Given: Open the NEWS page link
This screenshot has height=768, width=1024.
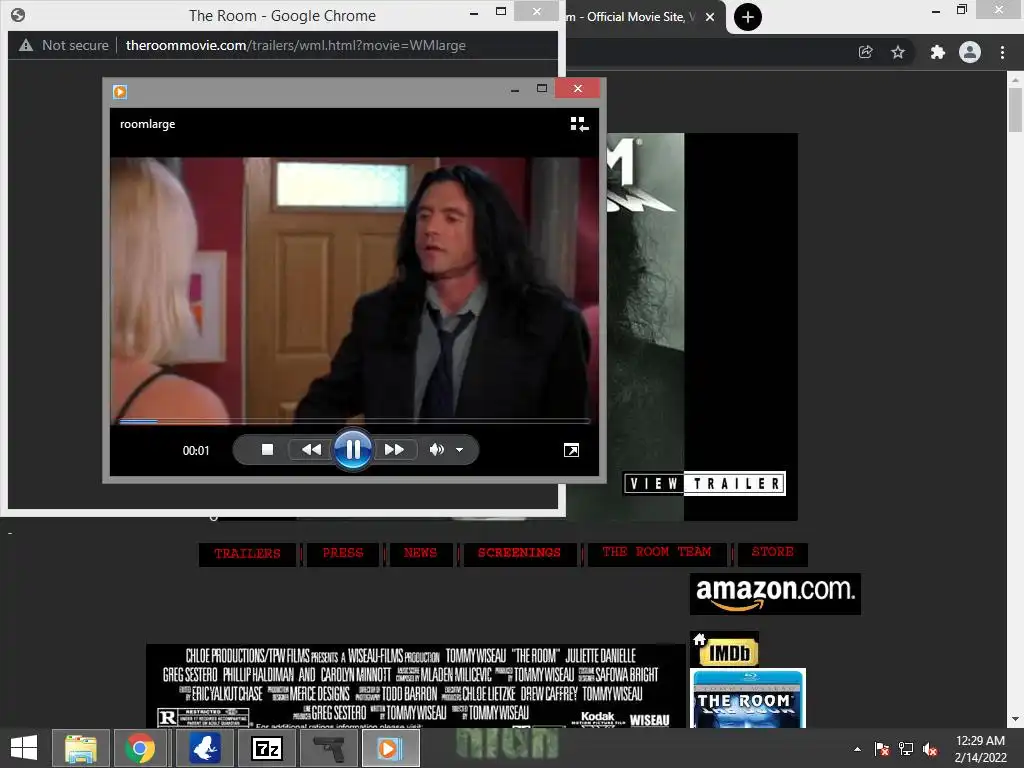Looking at the screenshot, I should click(421, 553).
